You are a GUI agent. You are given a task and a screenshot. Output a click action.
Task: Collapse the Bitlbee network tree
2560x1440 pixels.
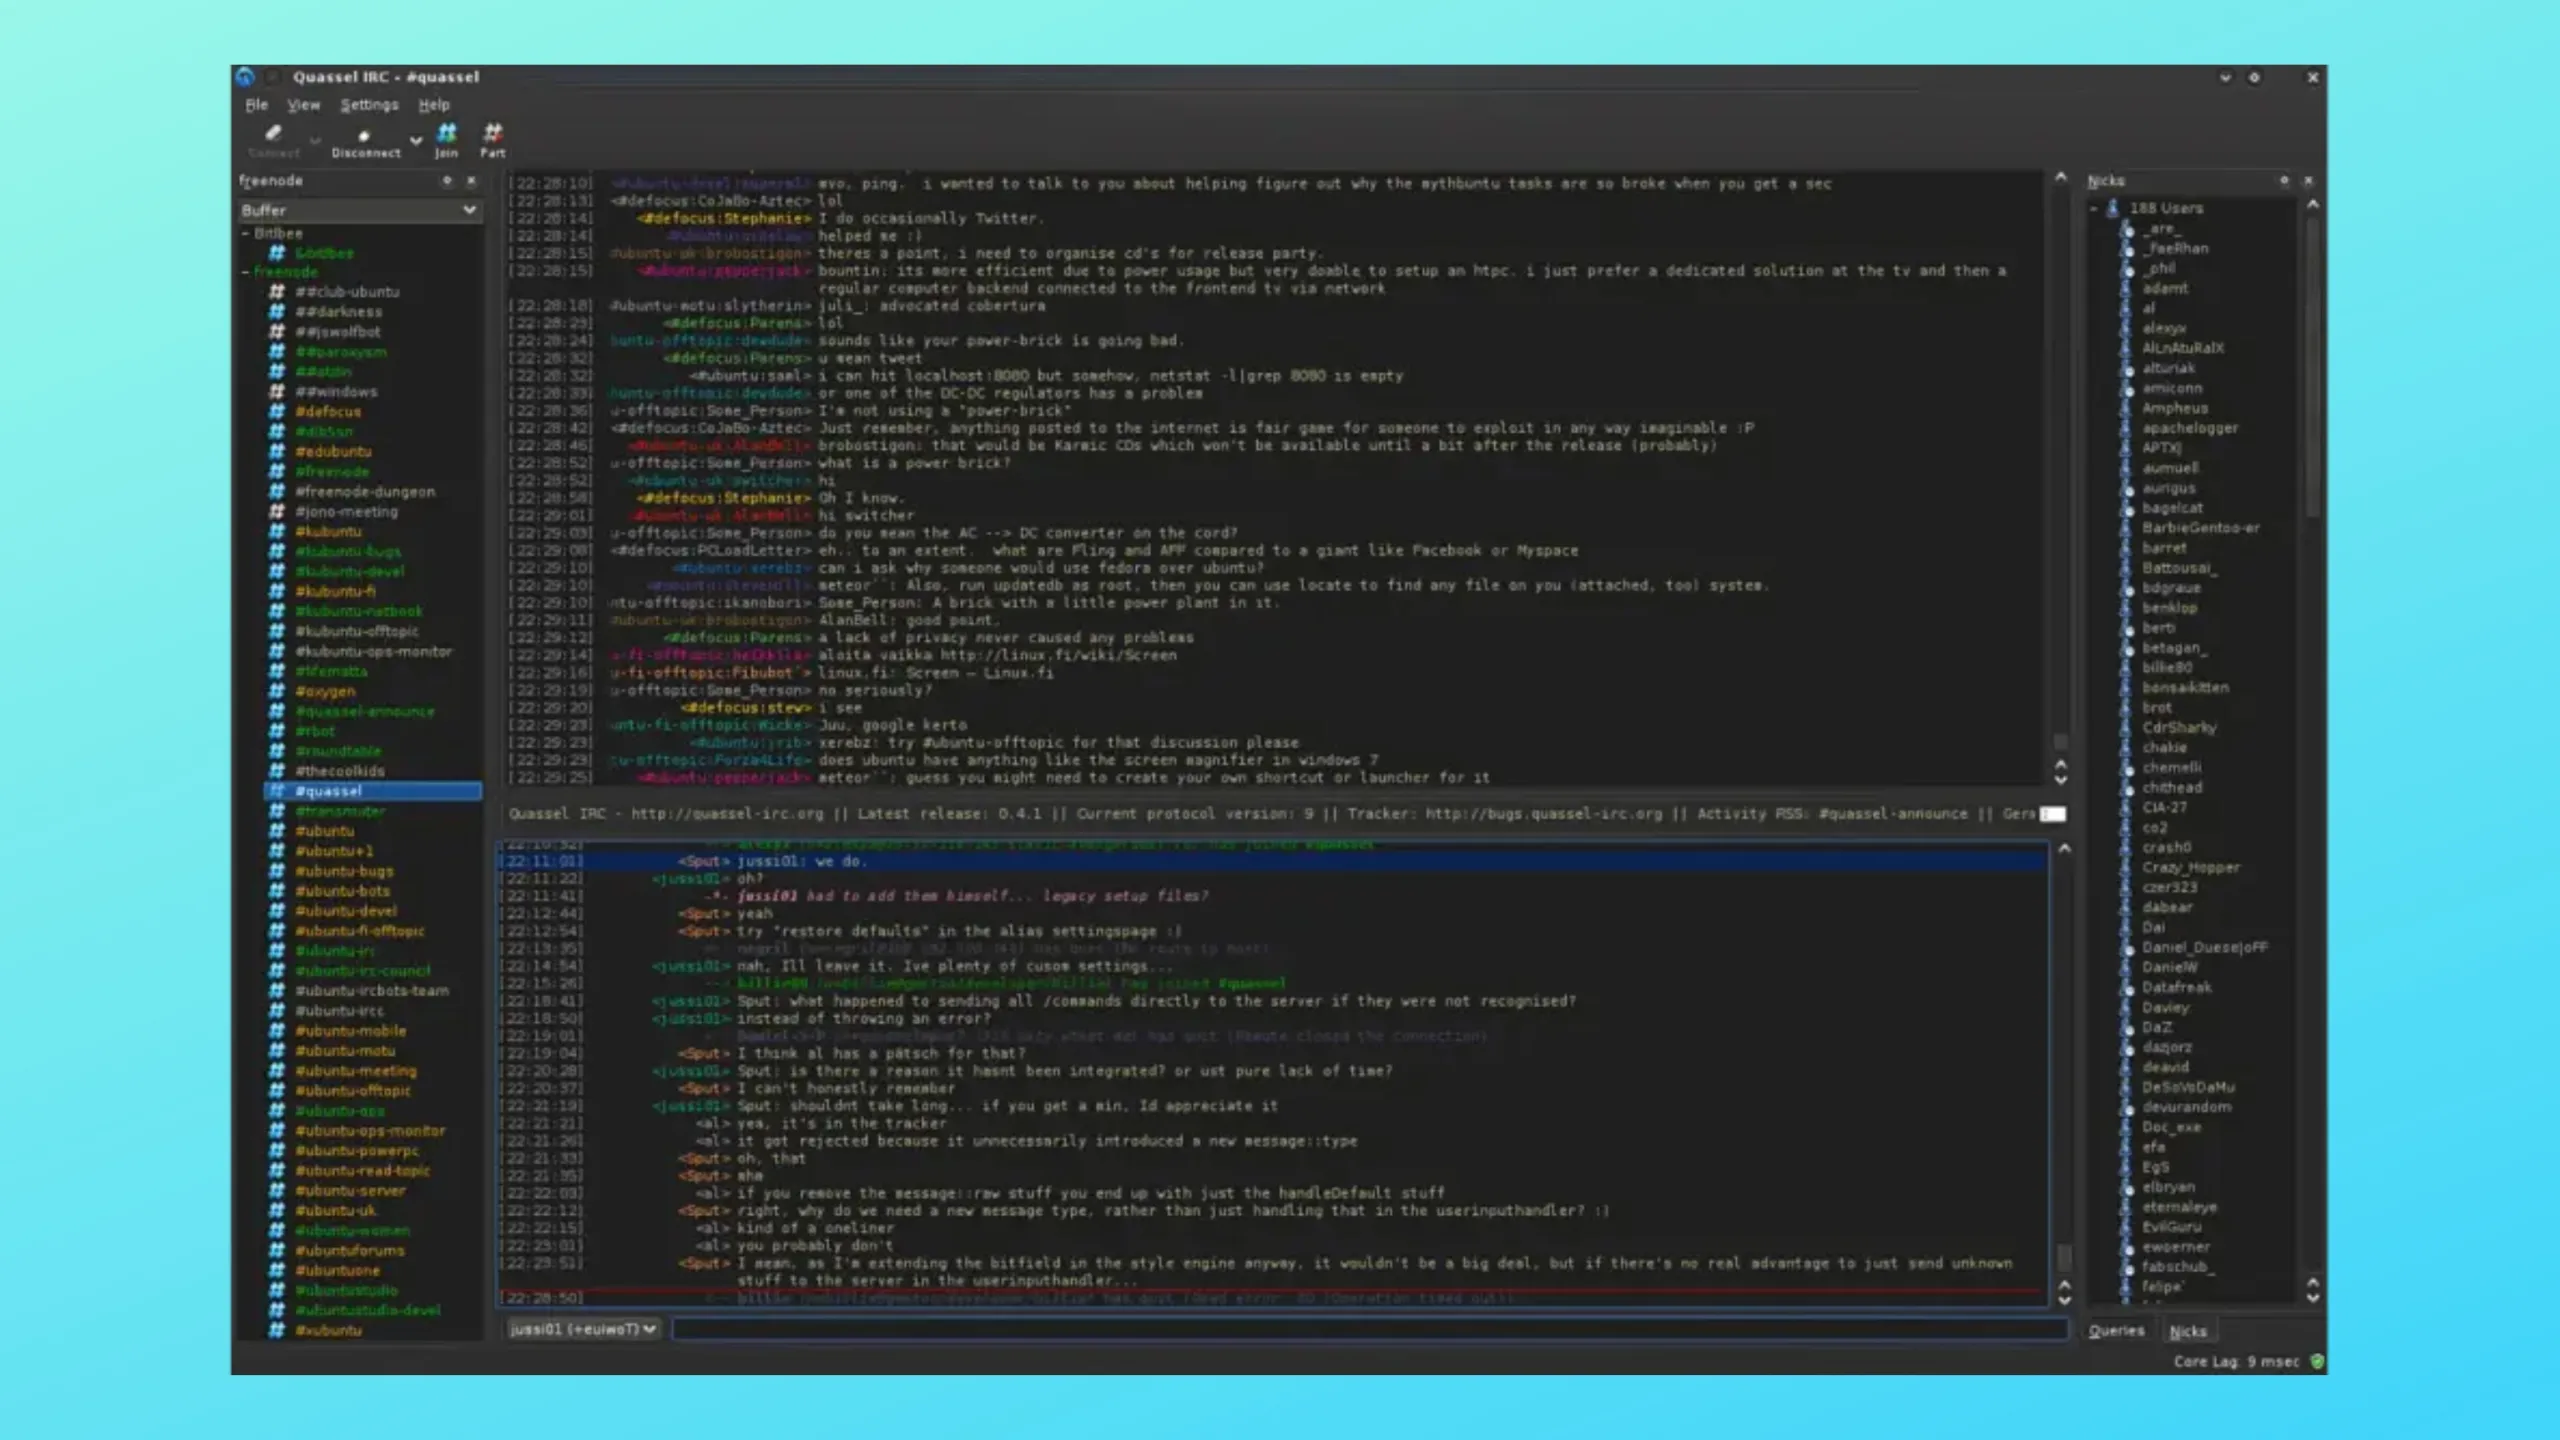click(x=246, y=233)
